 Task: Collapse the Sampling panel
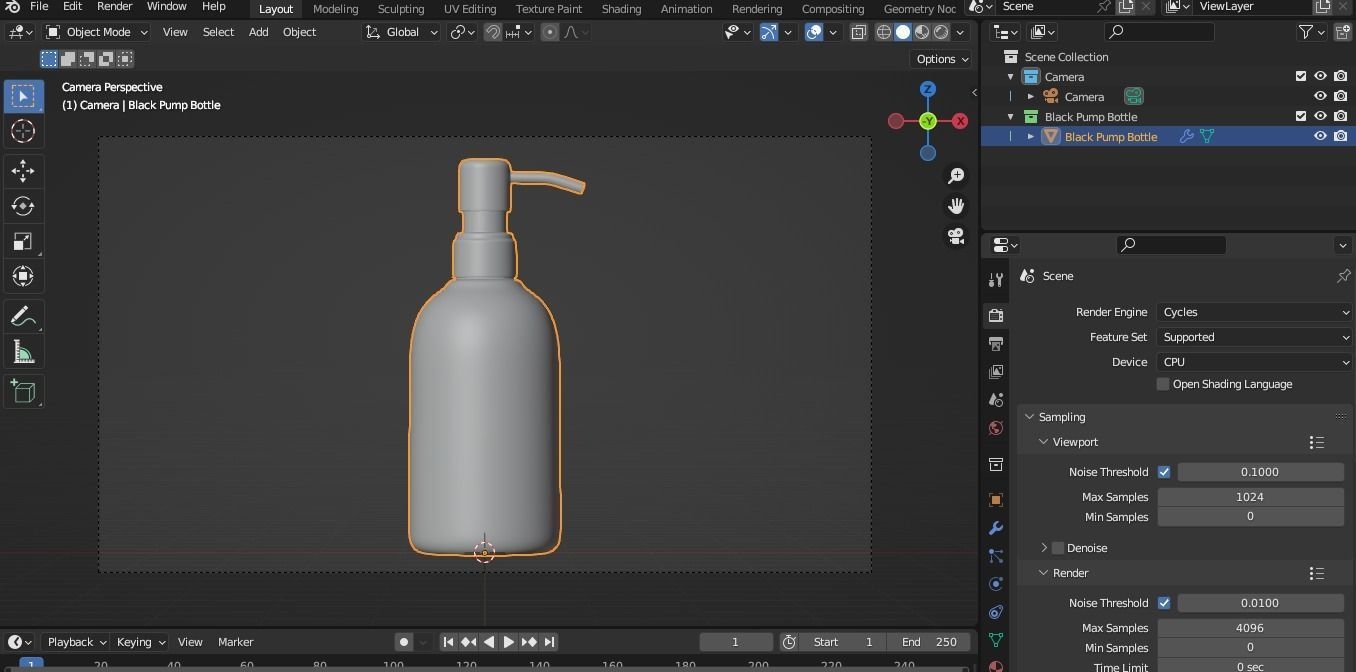click(1029, 417)
